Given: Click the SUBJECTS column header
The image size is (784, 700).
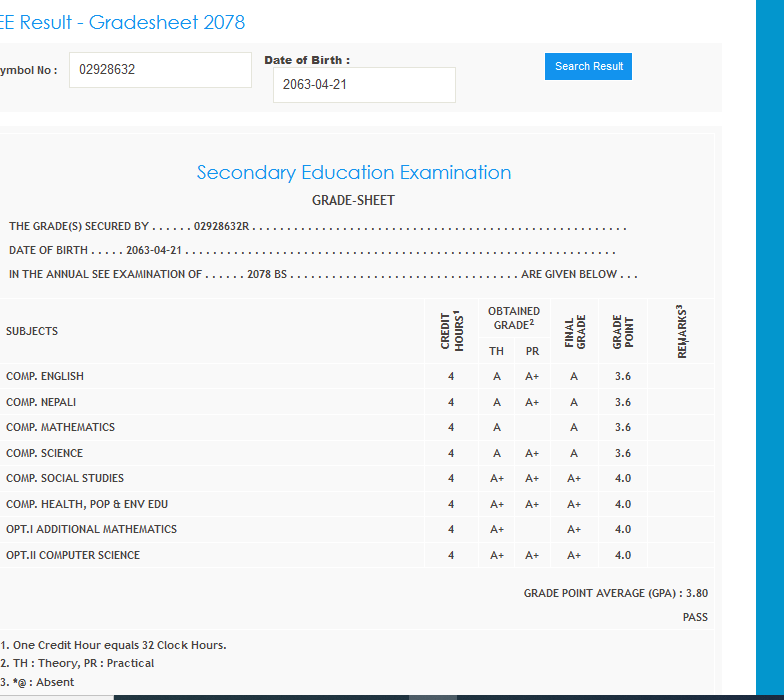Looking at the screenshot, I should pyautogui.click(x=32, y=331).
